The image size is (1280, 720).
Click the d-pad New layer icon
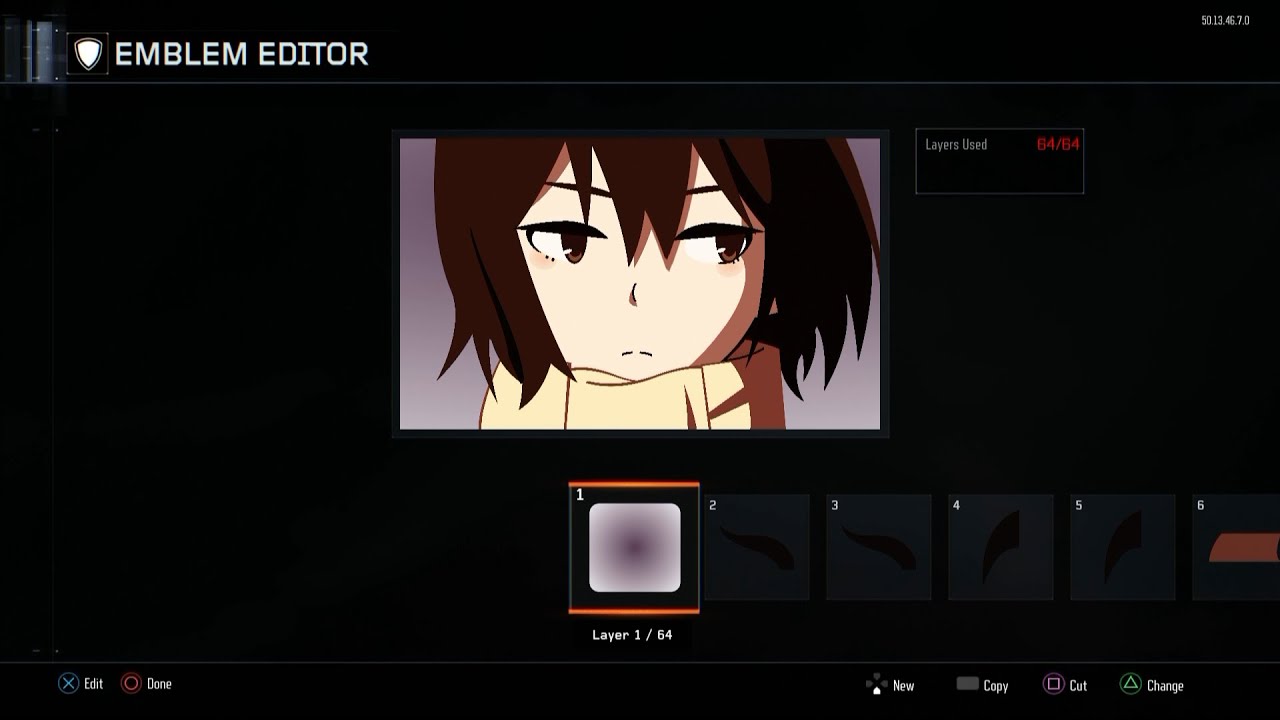(x=876, y=685)
